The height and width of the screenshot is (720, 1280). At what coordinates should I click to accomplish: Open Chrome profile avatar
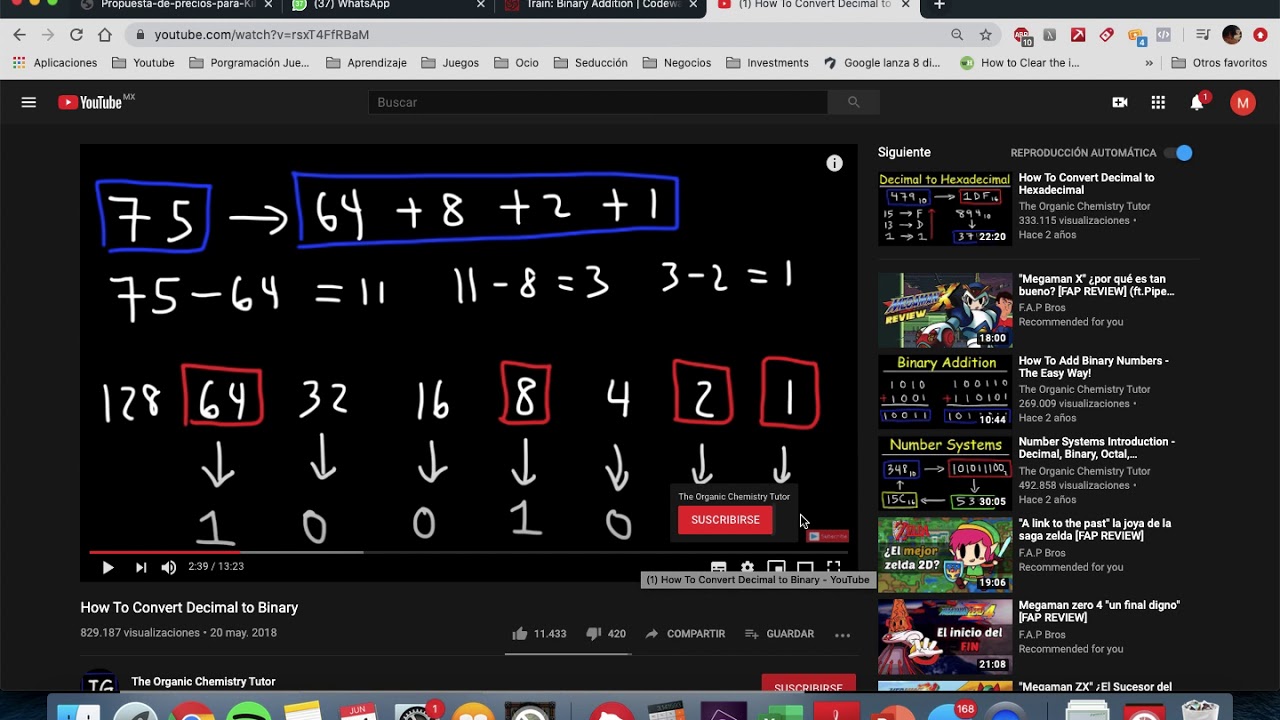coord(1232,34)
